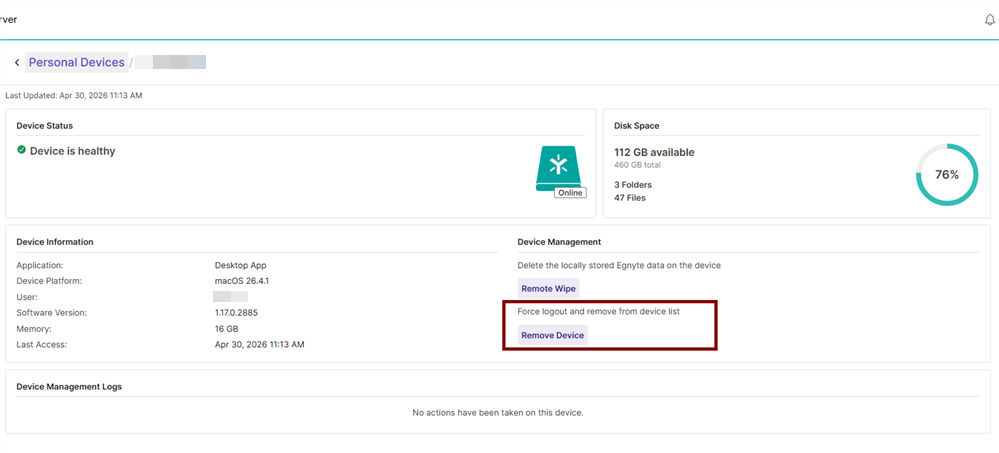Click the Device Status section heading
This screenshot has height=453, width=999.
45,126
